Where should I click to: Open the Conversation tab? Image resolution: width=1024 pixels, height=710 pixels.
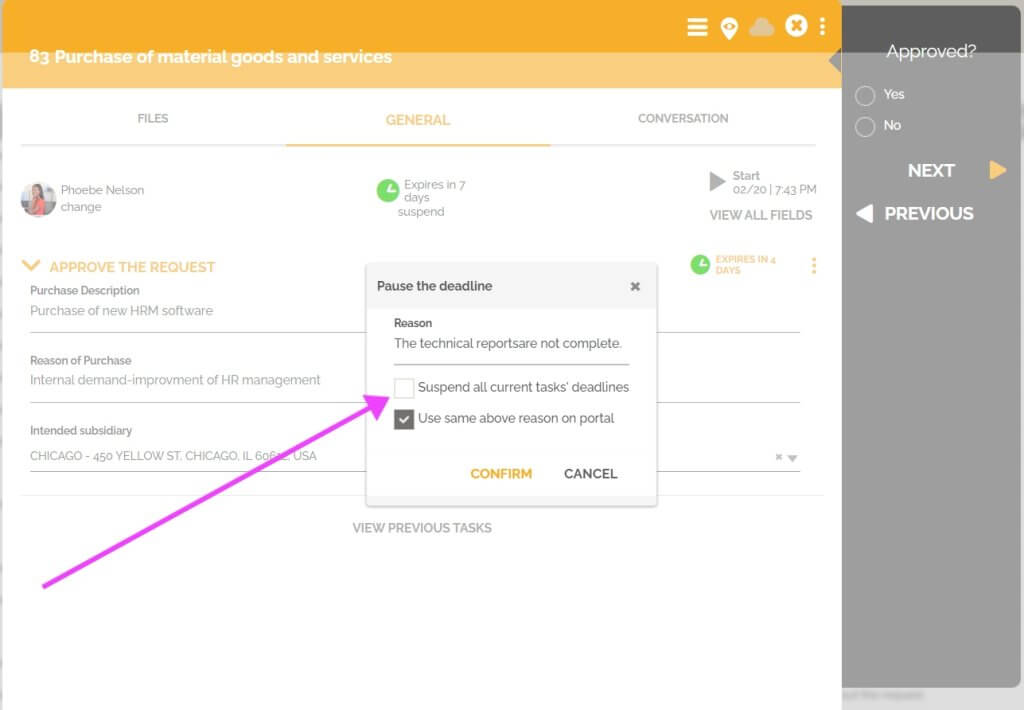pos(683,118)
